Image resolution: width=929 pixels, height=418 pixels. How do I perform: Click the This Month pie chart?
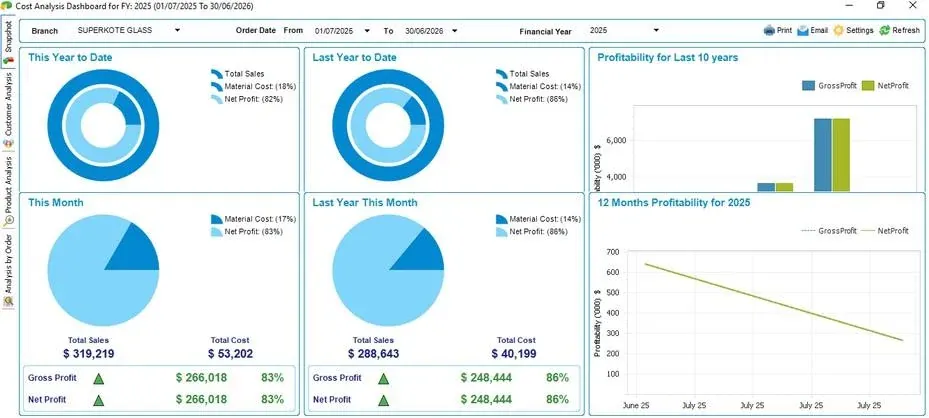(103, 270)
